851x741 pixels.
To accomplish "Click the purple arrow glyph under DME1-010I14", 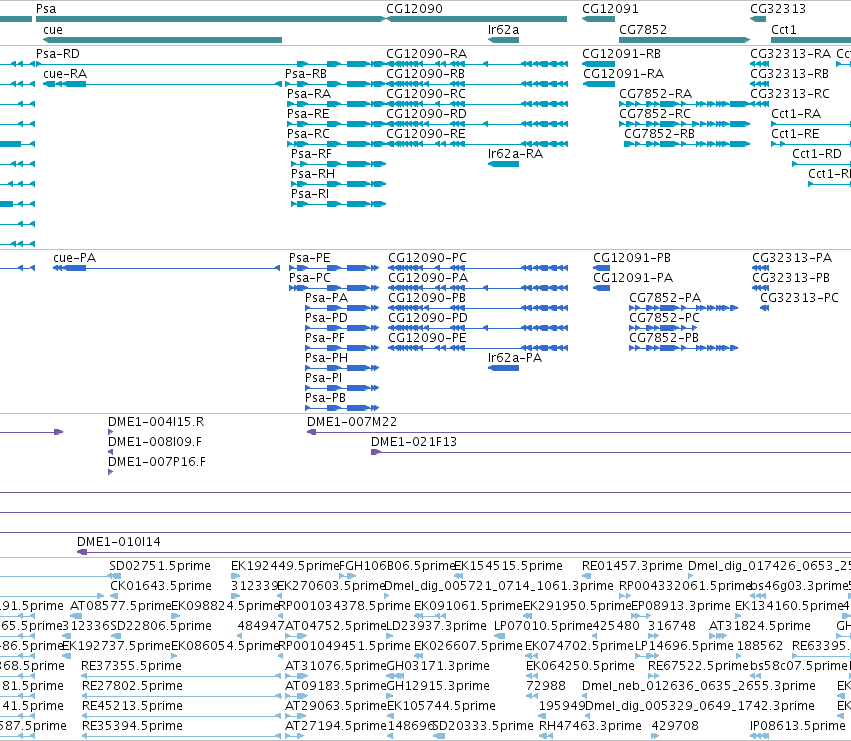I will click(82, 552).
